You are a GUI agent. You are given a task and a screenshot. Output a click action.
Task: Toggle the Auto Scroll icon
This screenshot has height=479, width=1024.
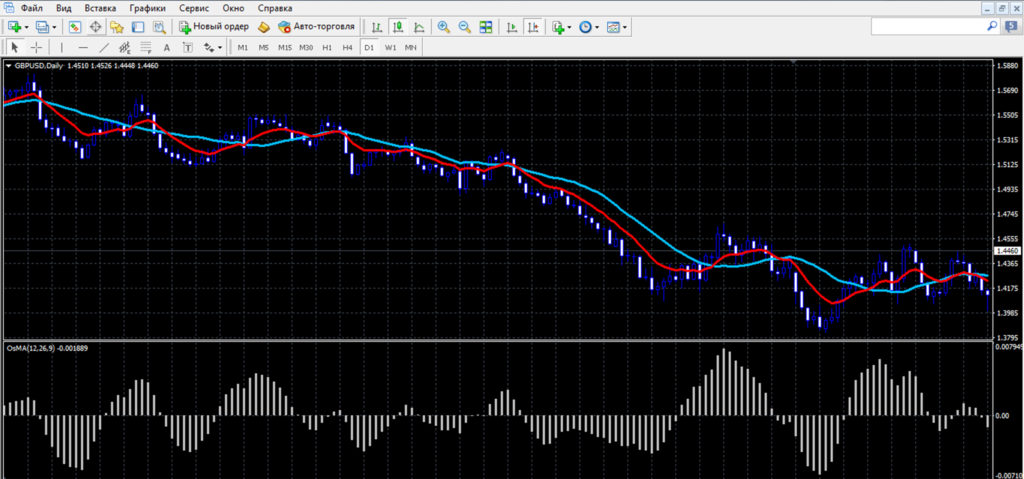[513, 27]
